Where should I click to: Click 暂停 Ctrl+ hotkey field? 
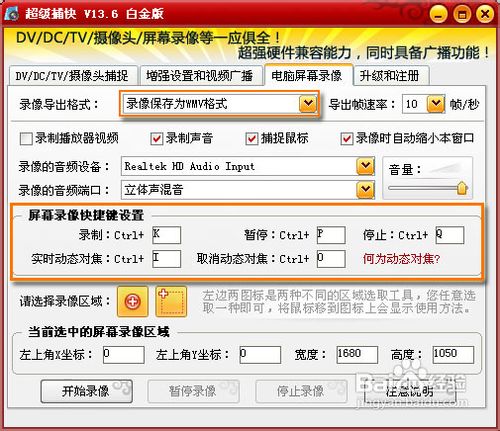point(331,235)
